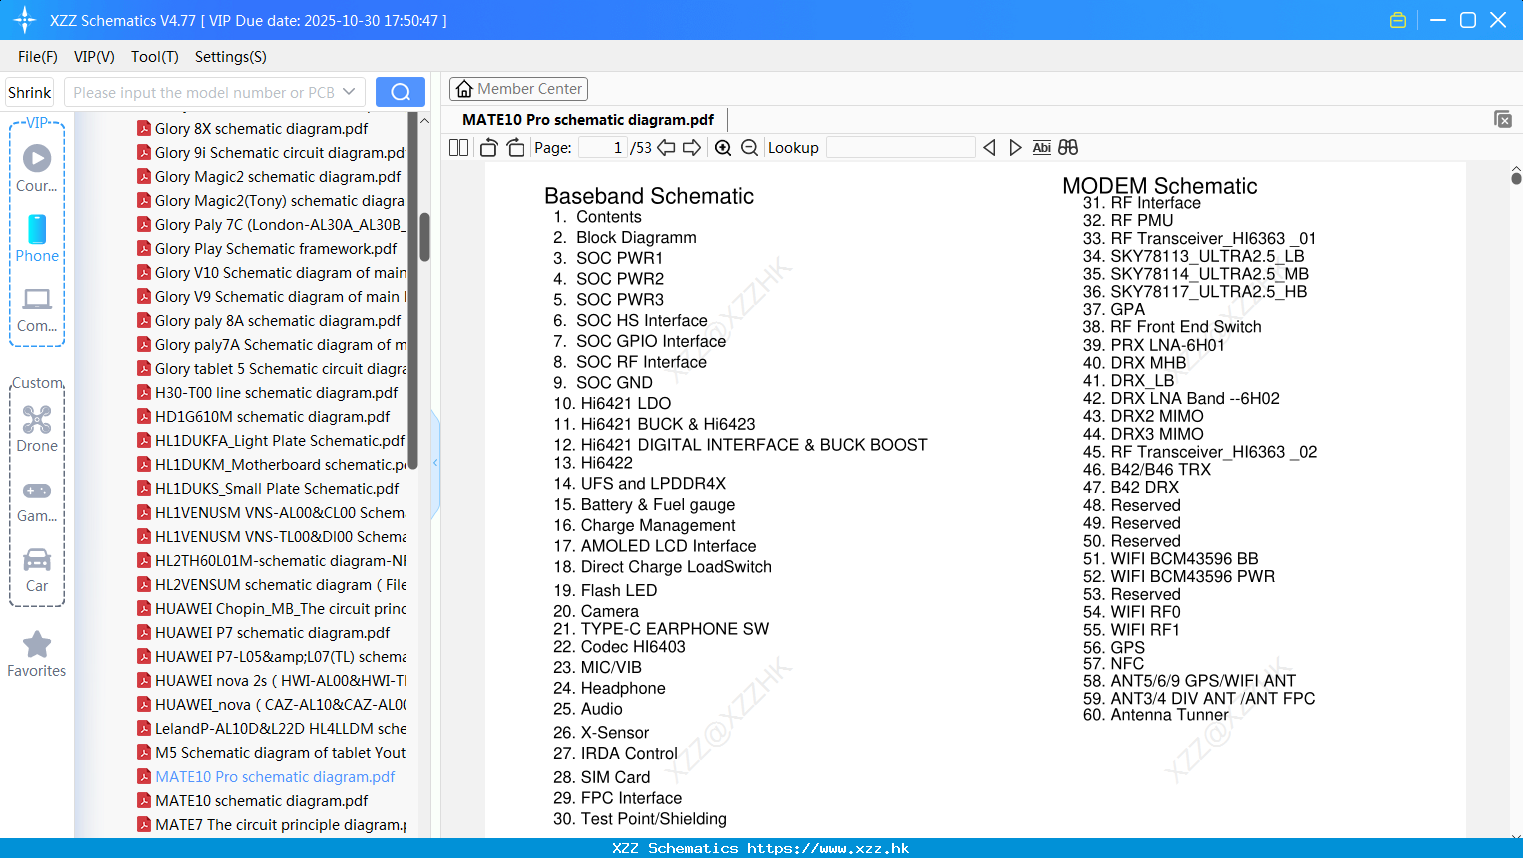The height and width of the screenshot is (858, 1523).
Task: Open Glory Magic2(Tony) schematic diagram
Action: point(280,200)
